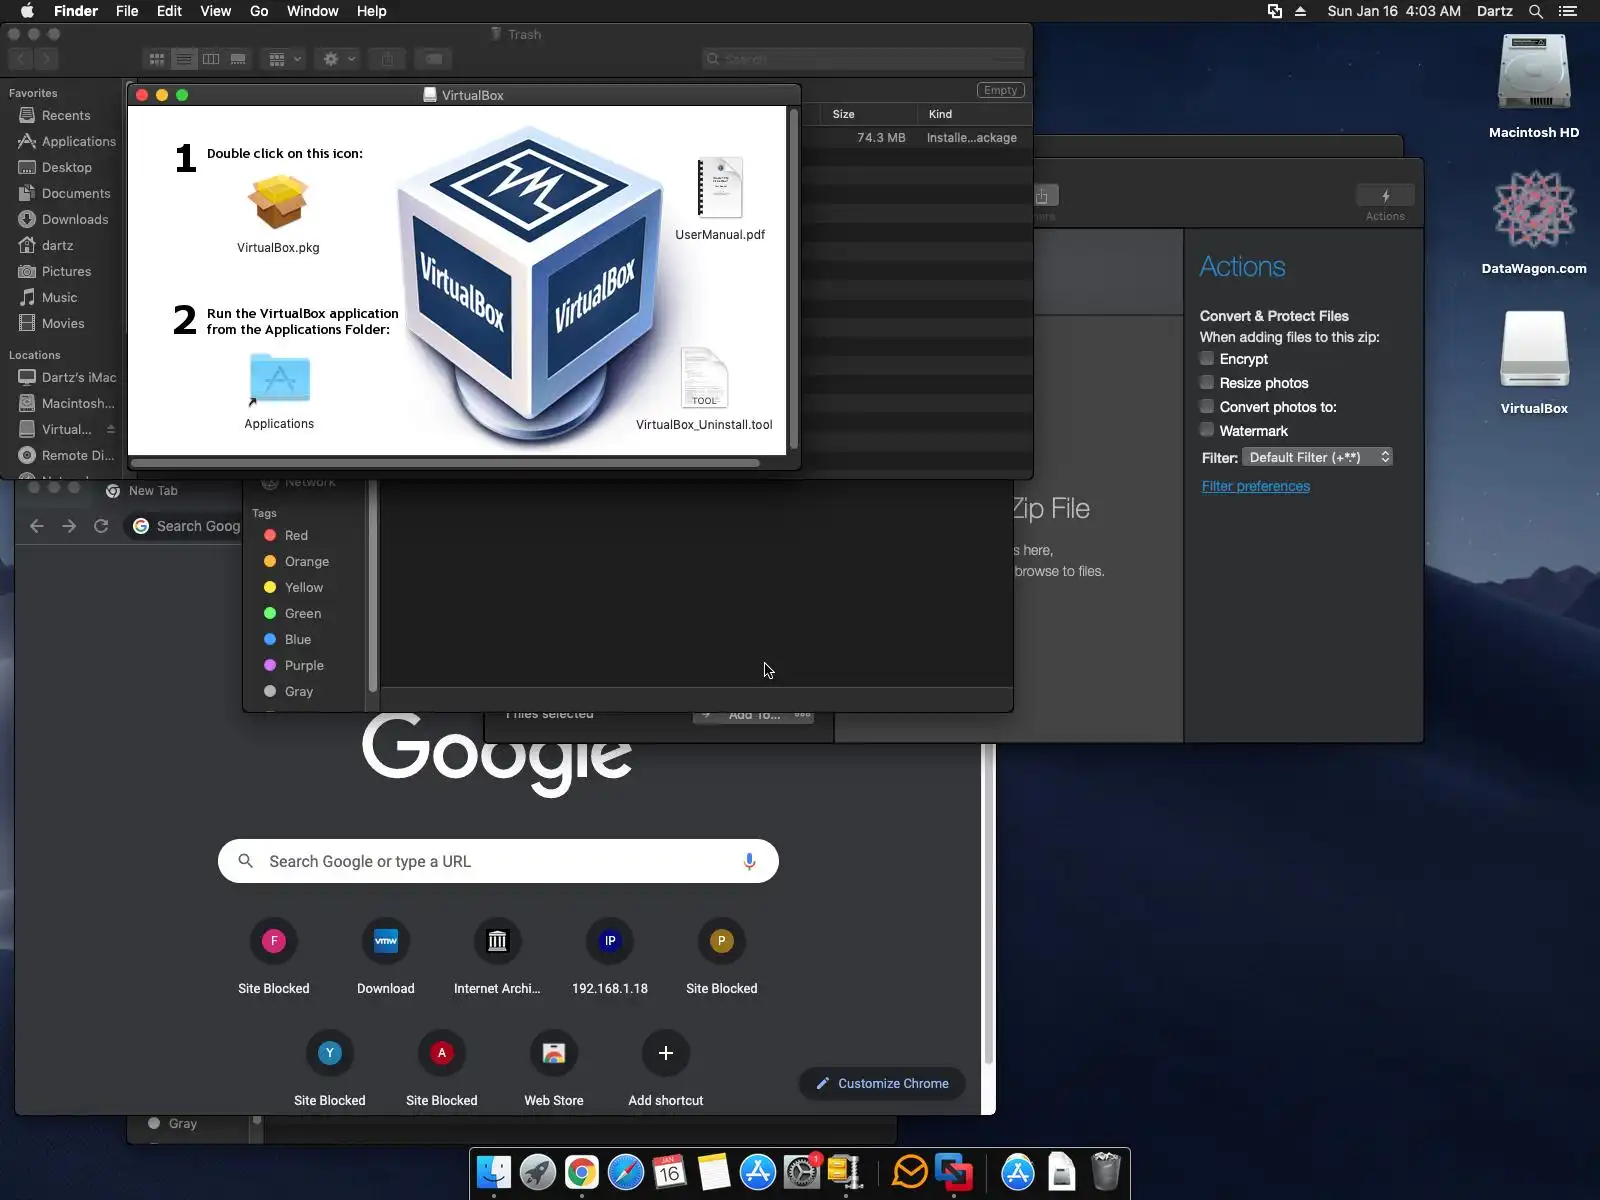Image resolution: width=1600 pixels, height=1200 pixels.
Task: Click the Empty button in Trash window
Action: [1000, 90]
